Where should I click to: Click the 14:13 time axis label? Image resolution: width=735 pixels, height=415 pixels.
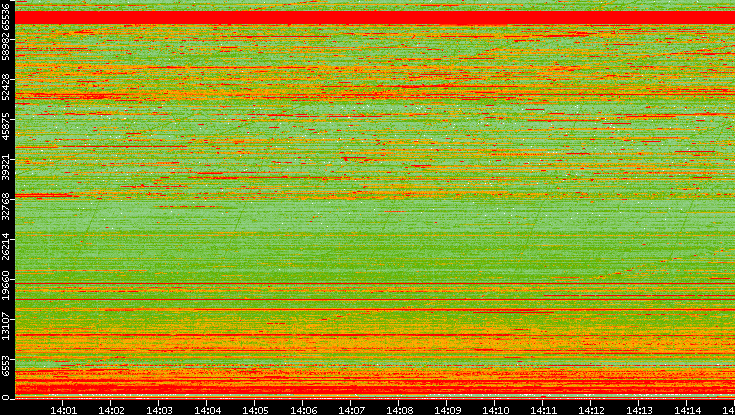click(x=638, y=410)
